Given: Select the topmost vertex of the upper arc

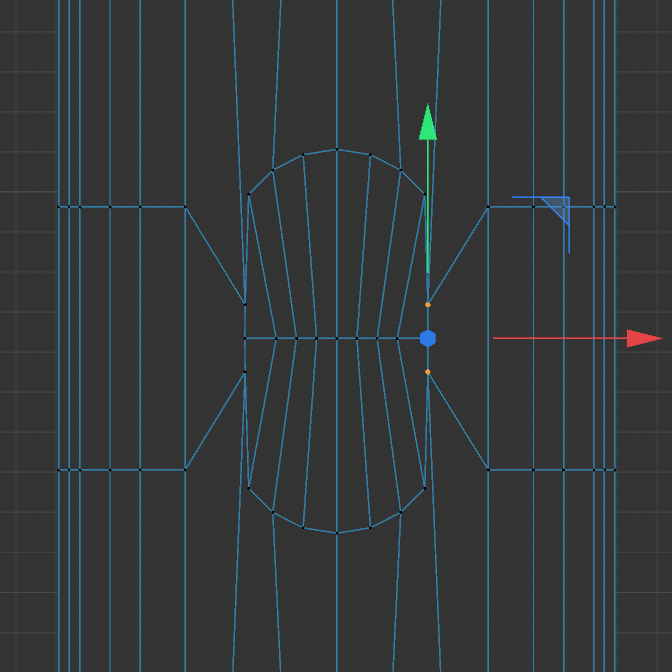Looking at the screenshot, I should coord(337,149).
